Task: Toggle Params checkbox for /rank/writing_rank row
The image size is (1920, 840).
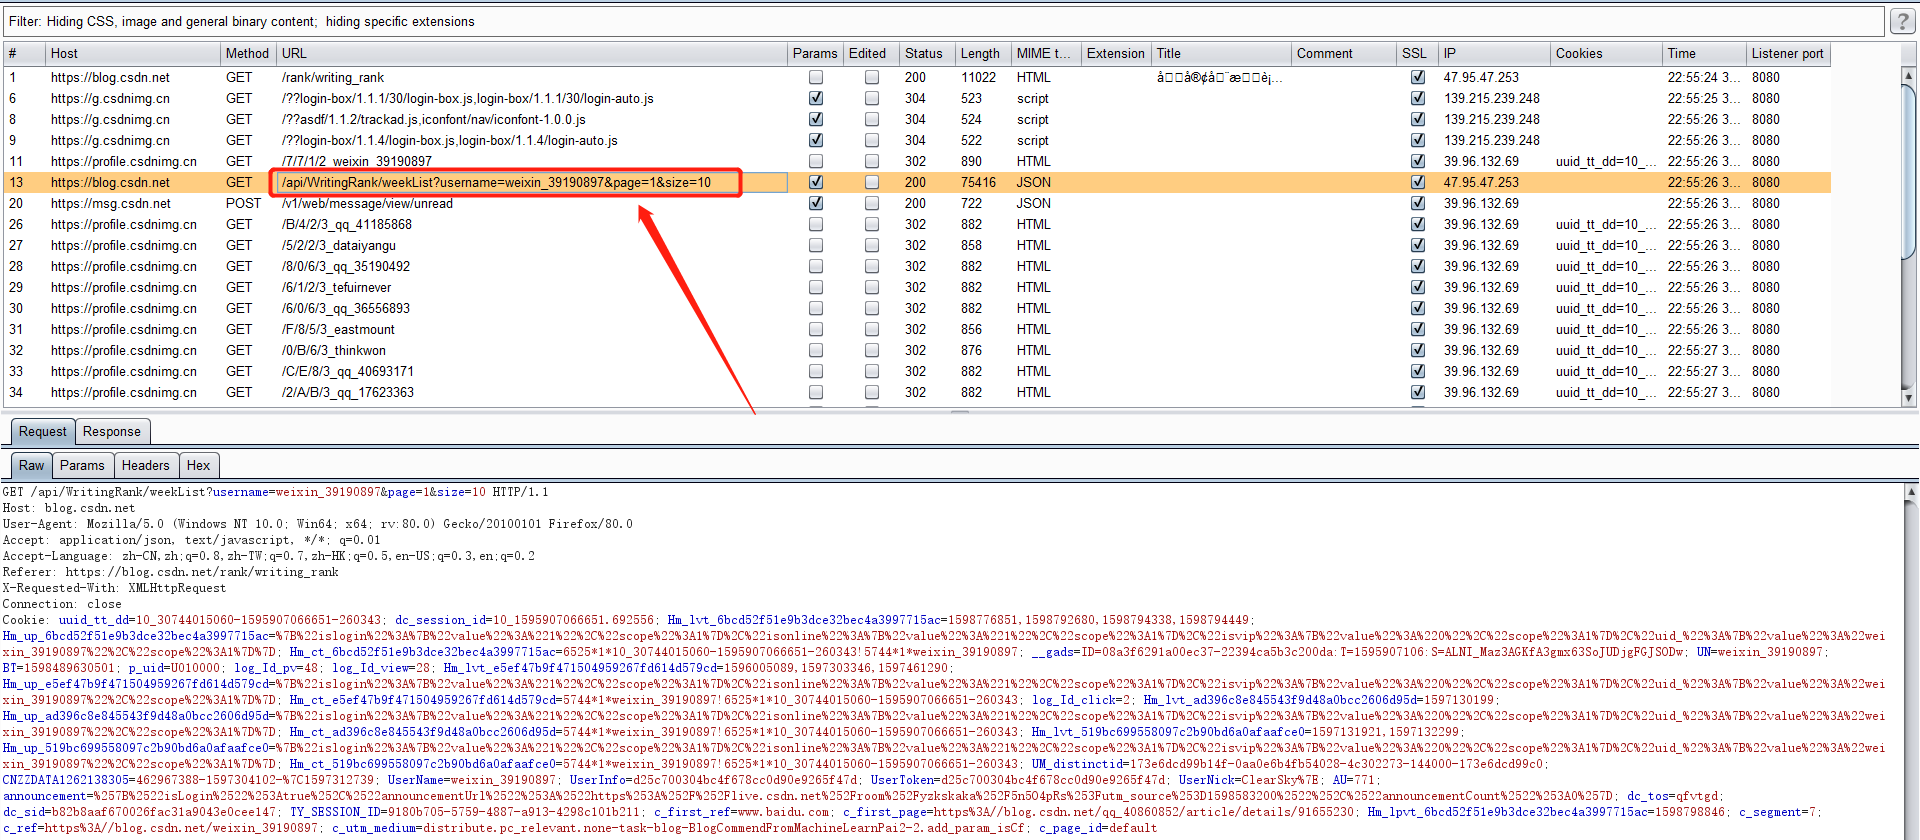Action: [x=816, y=77]
